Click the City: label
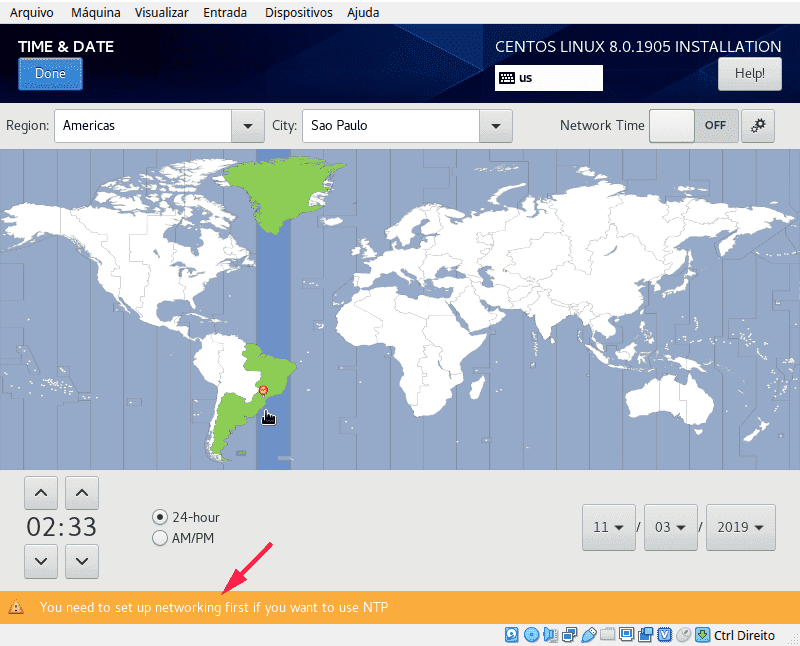The height and width of the screenshot is (646, 800). click(x=284, y=126)
